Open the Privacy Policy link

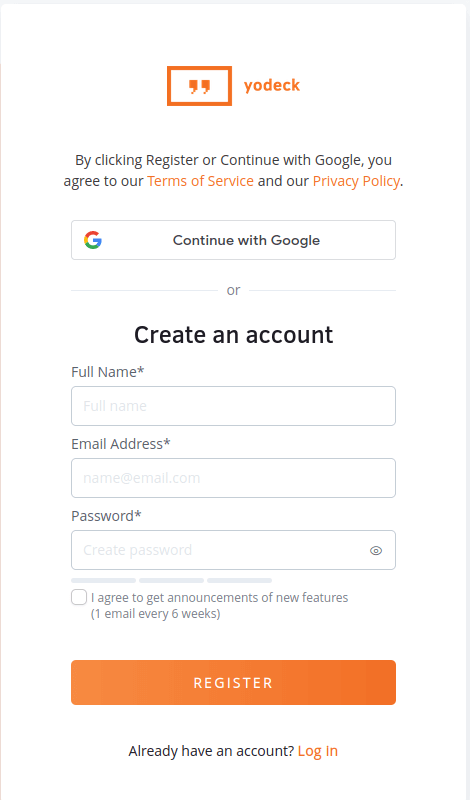[356, 181]
